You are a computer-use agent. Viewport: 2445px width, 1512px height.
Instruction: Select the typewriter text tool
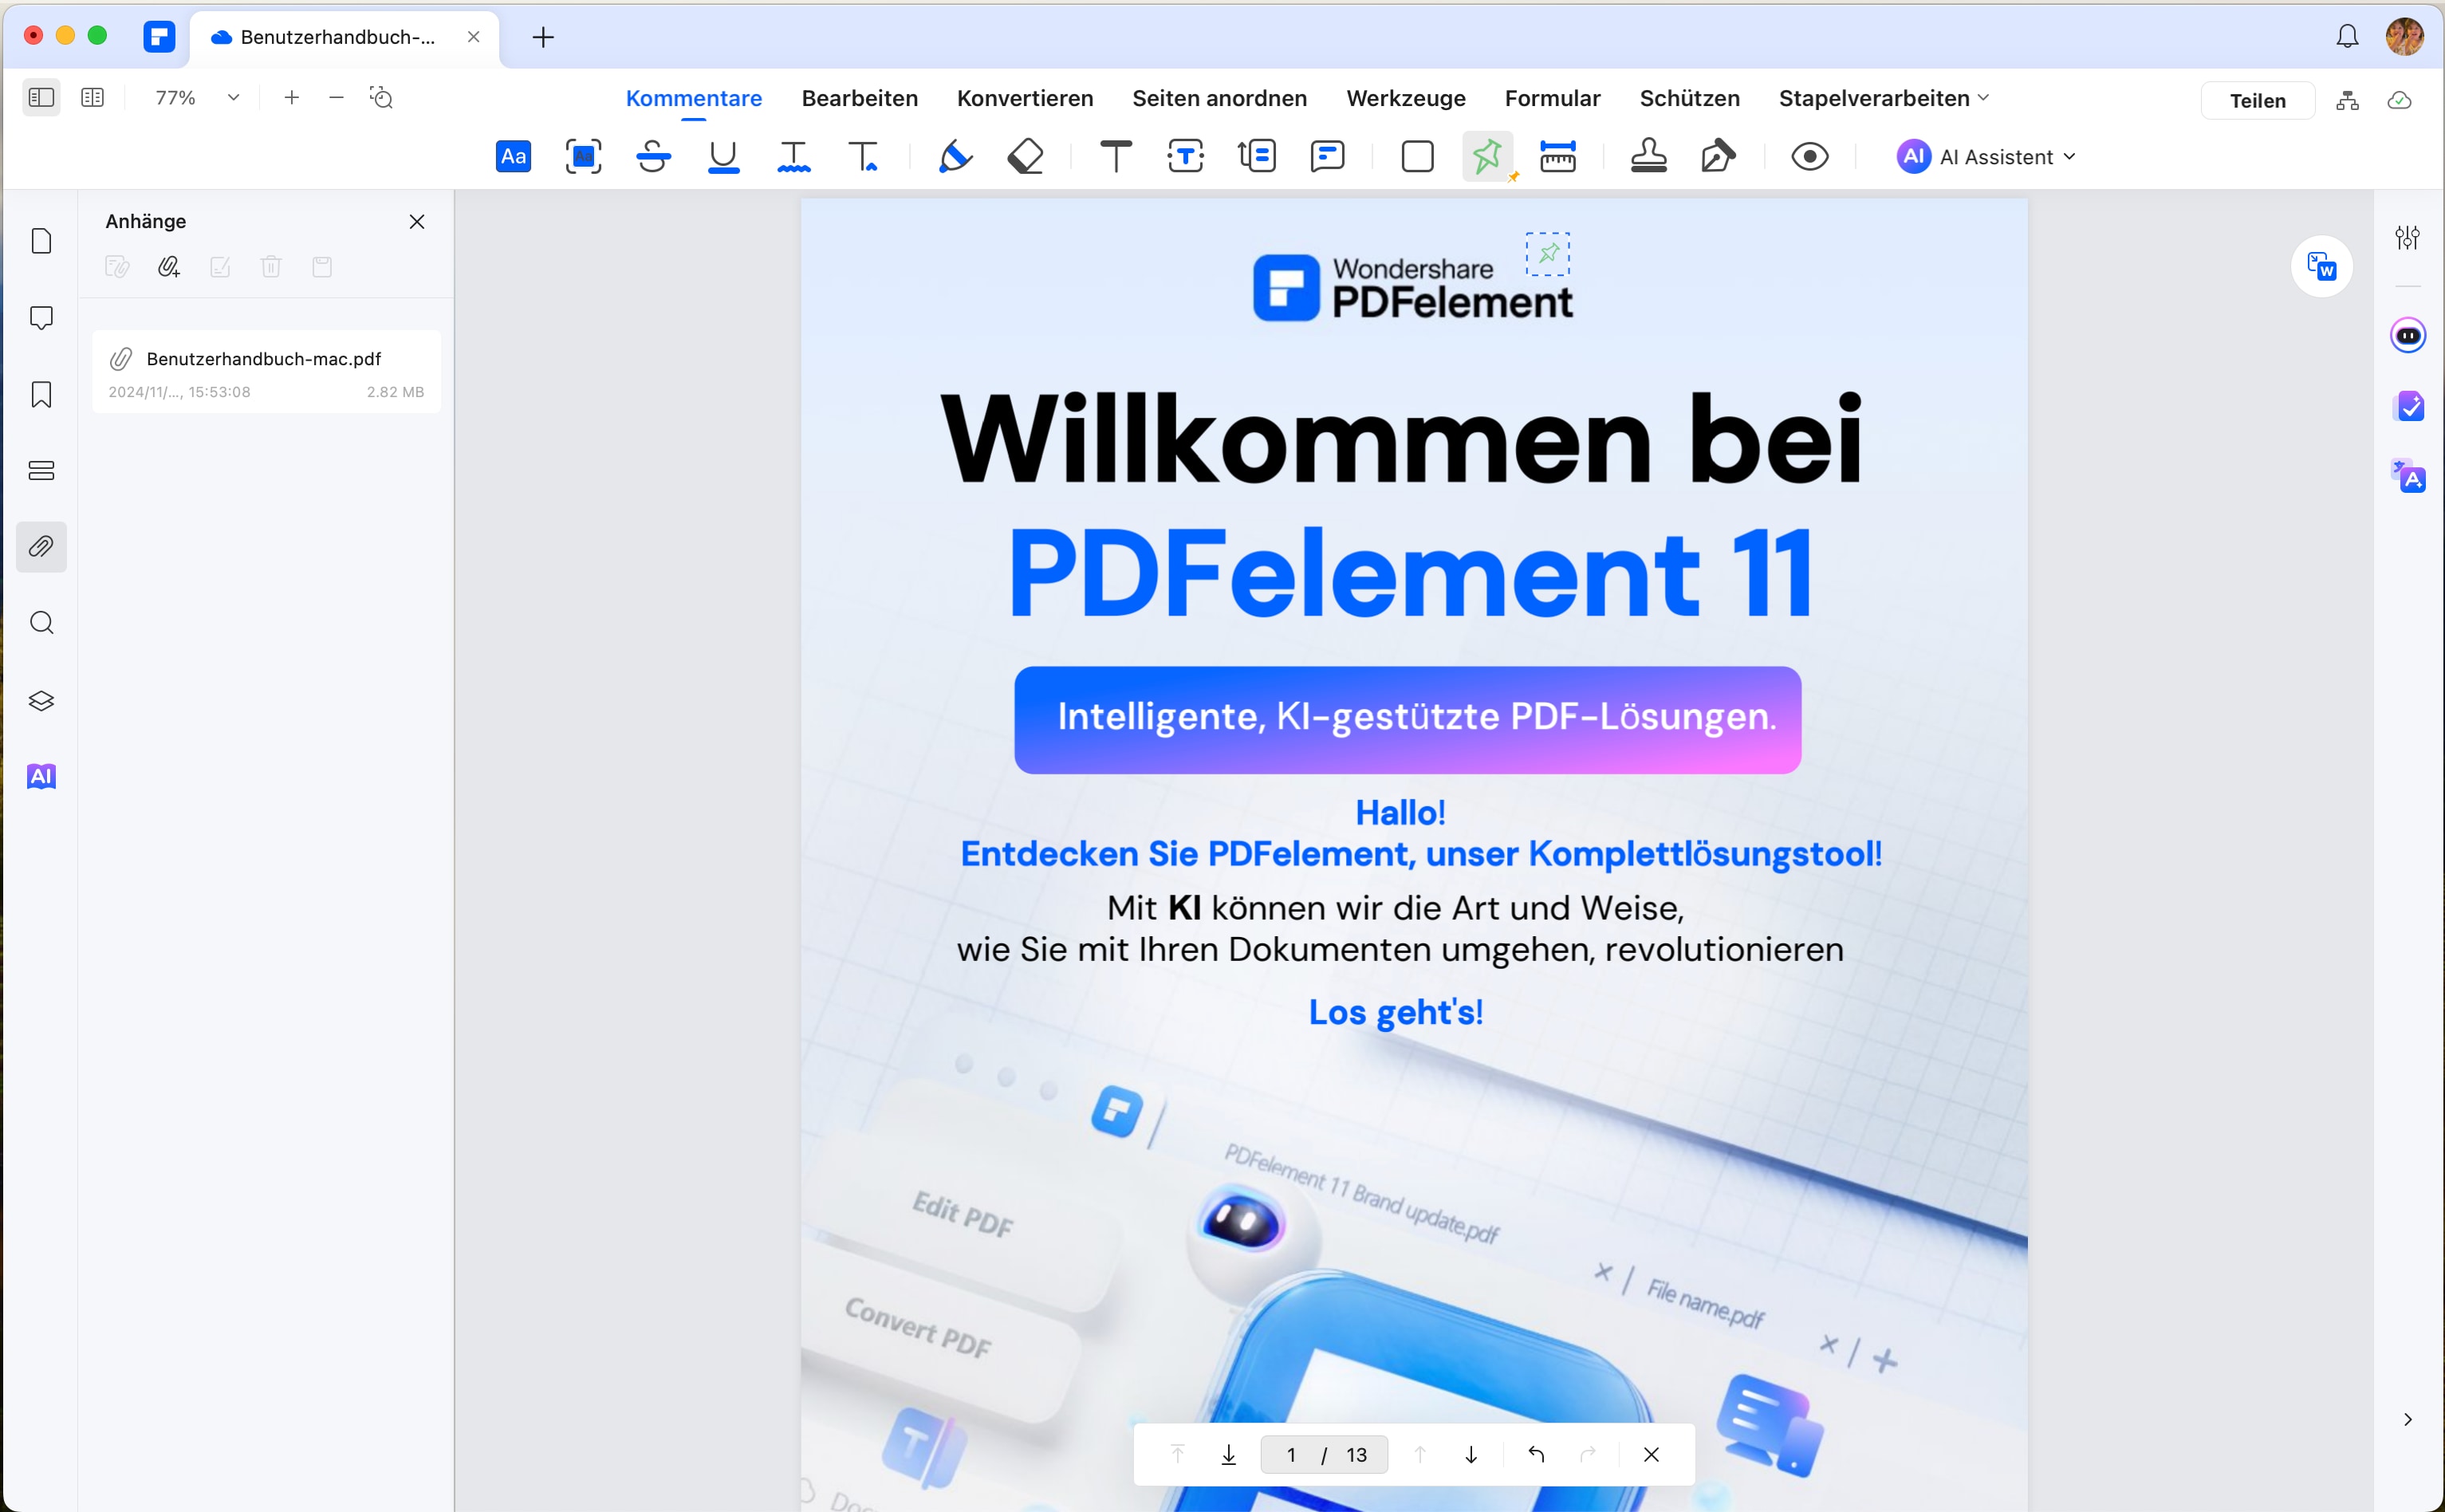[x=1115, y=156]
